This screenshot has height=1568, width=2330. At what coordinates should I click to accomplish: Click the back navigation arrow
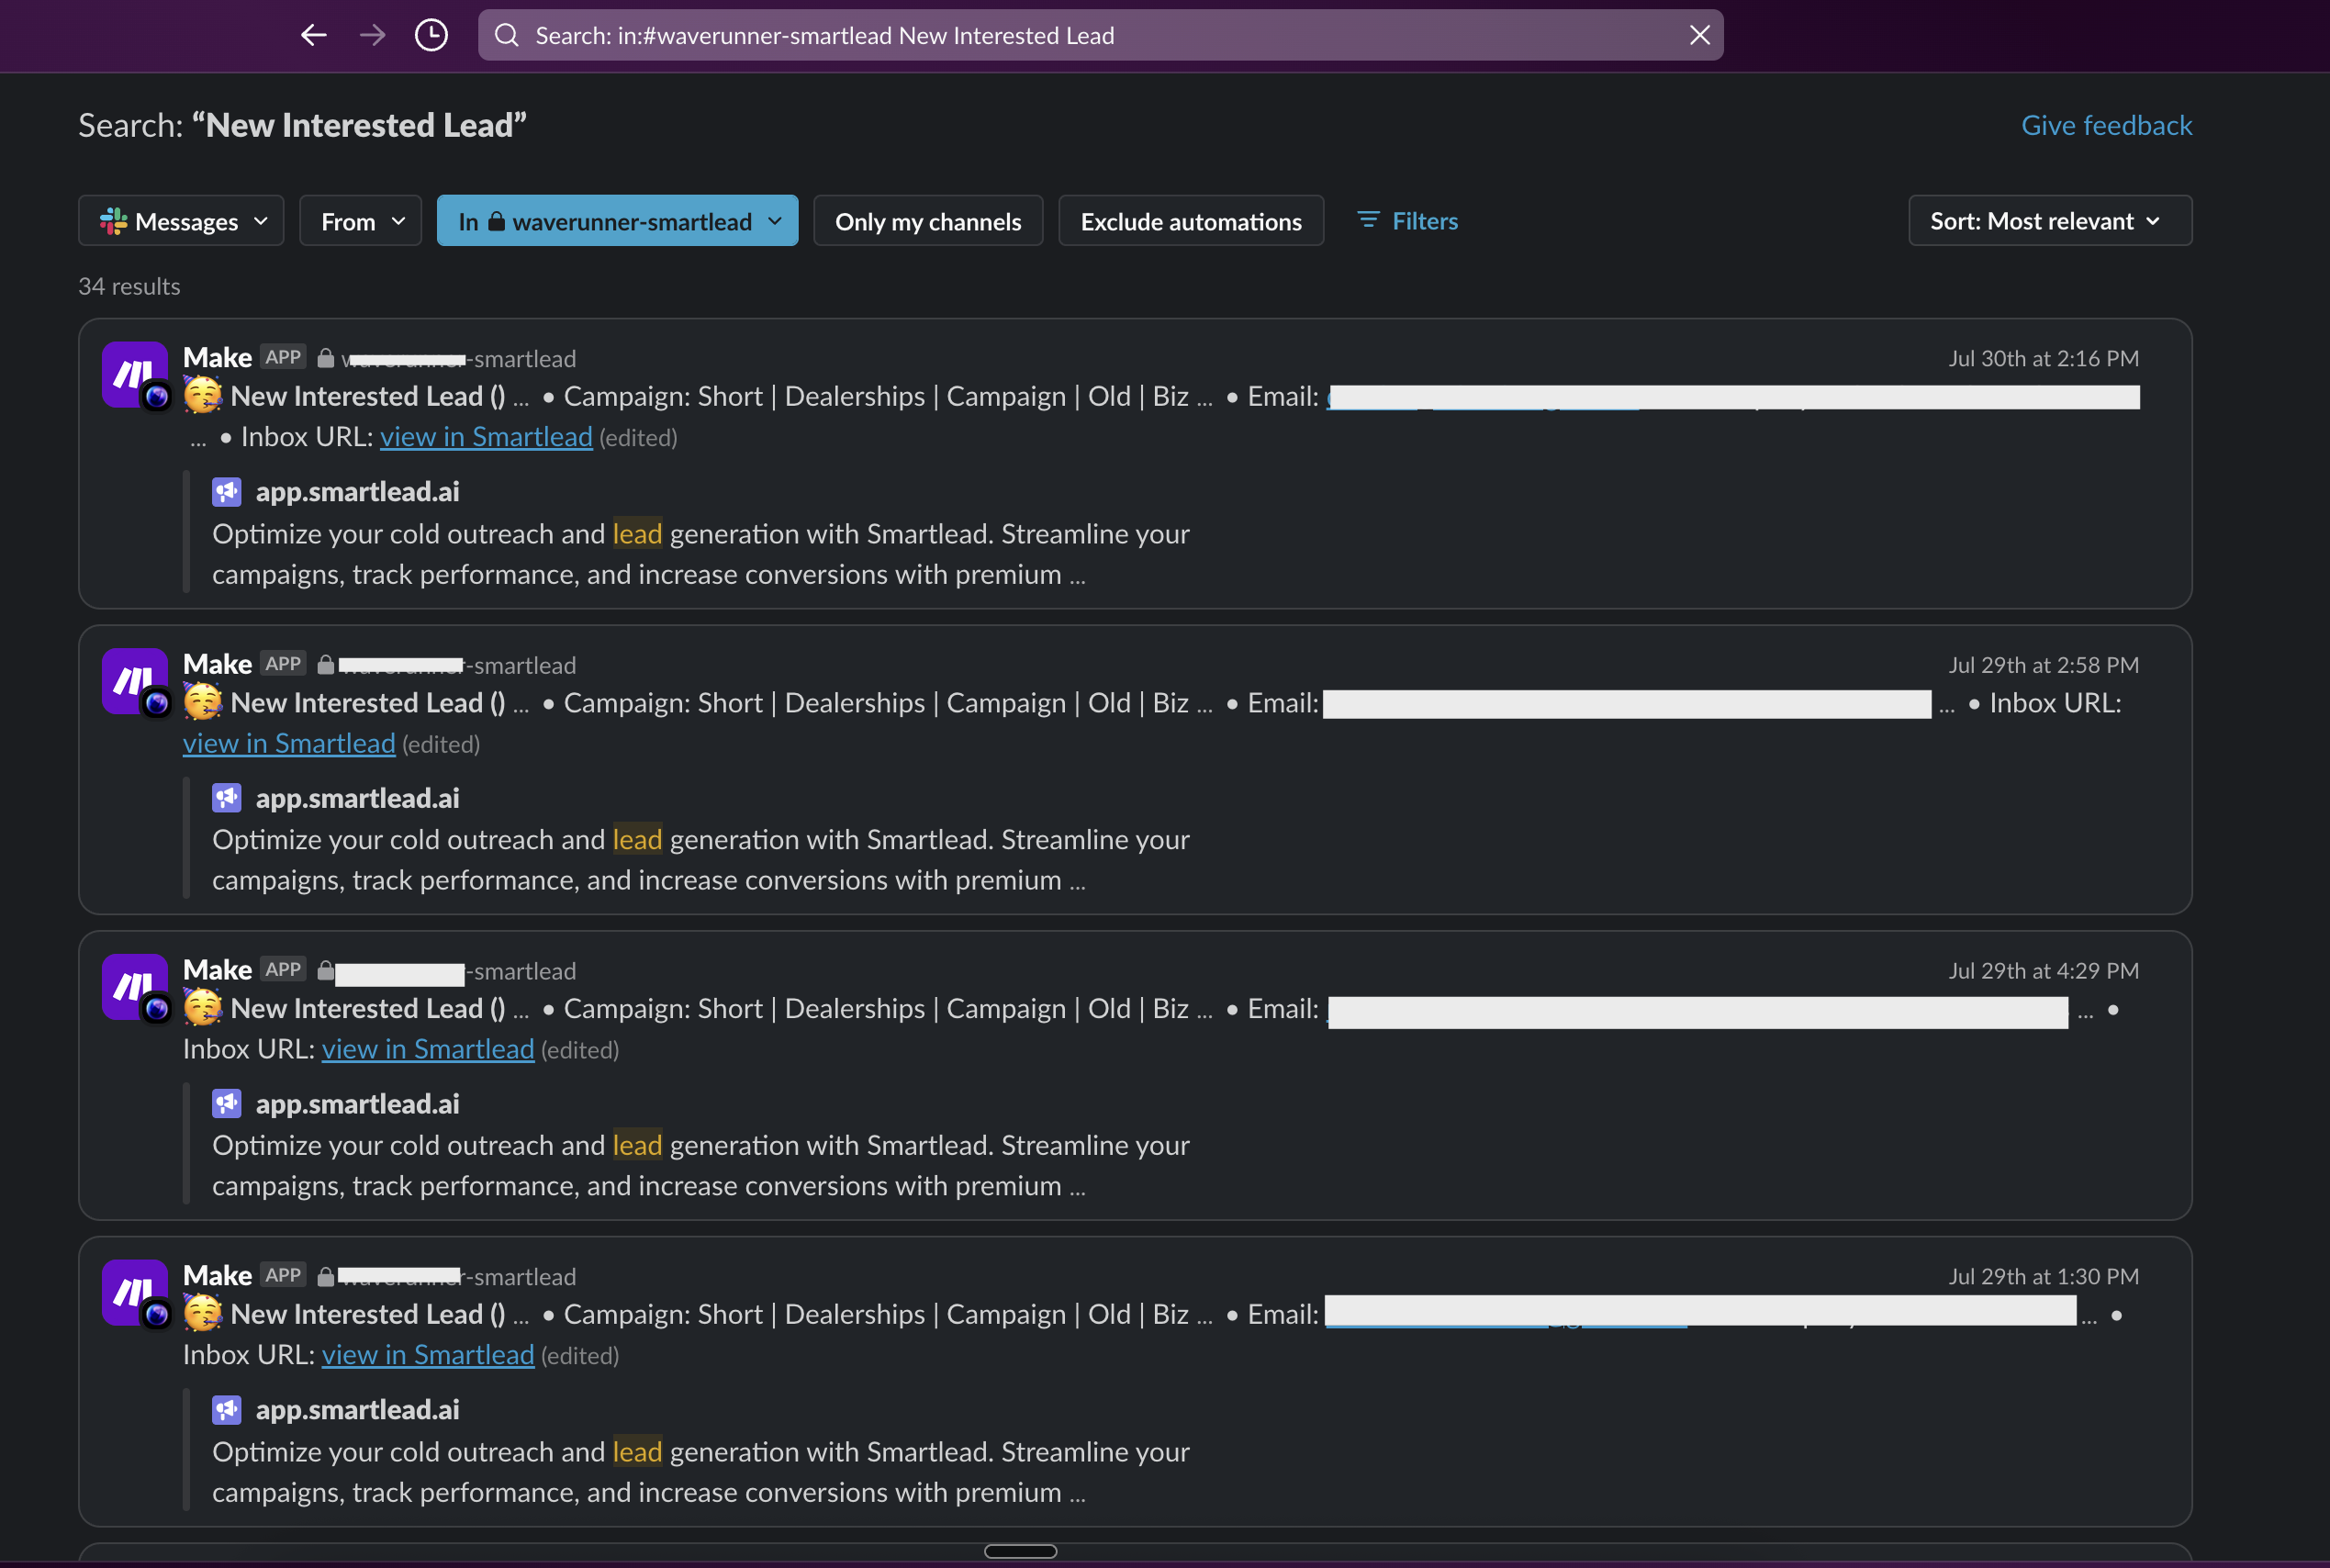pos(314,36)
